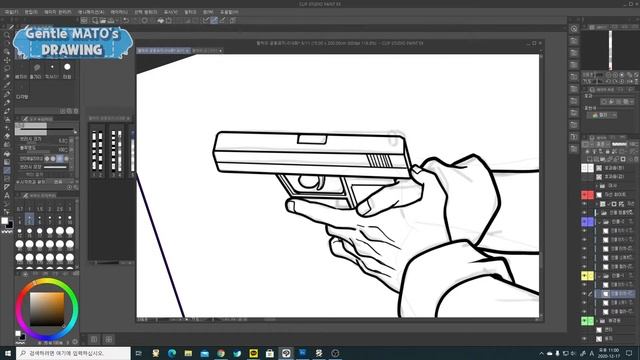The image size is (640, 360).
Task: Toggle Snap to Grid in command bar
Action: click(223, 20)
